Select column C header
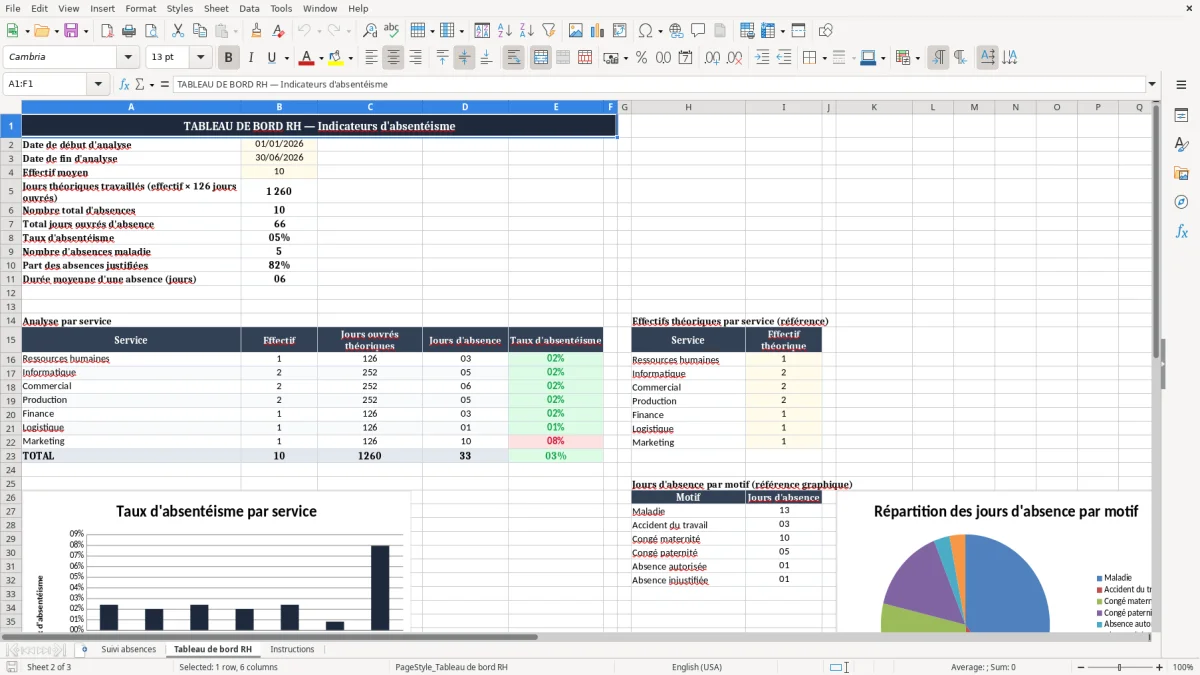The width and height of the screenshot is (1200, 675). [370, 107]
